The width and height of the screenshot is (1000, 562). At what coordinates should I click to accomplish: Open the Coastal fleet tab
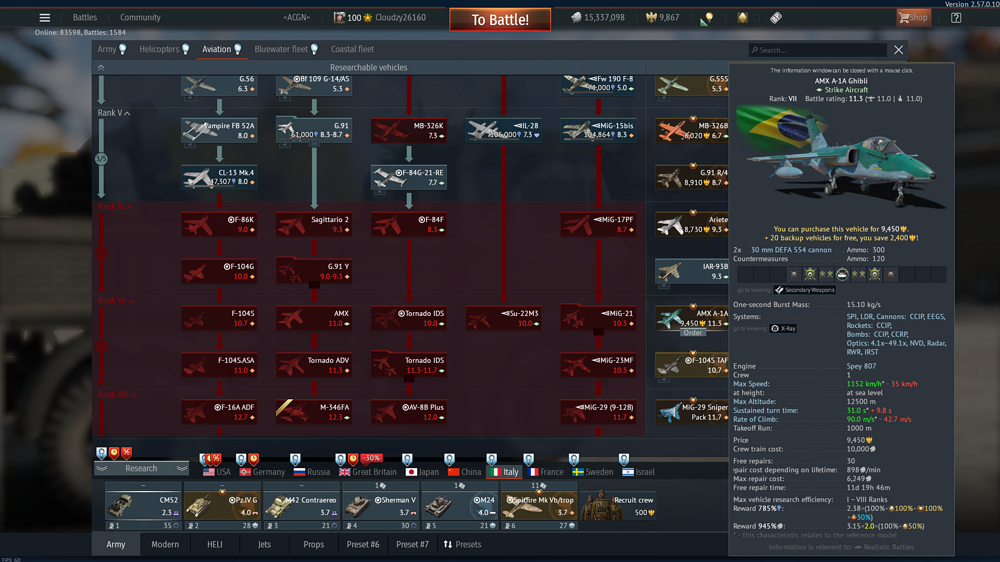pos(352,49)
